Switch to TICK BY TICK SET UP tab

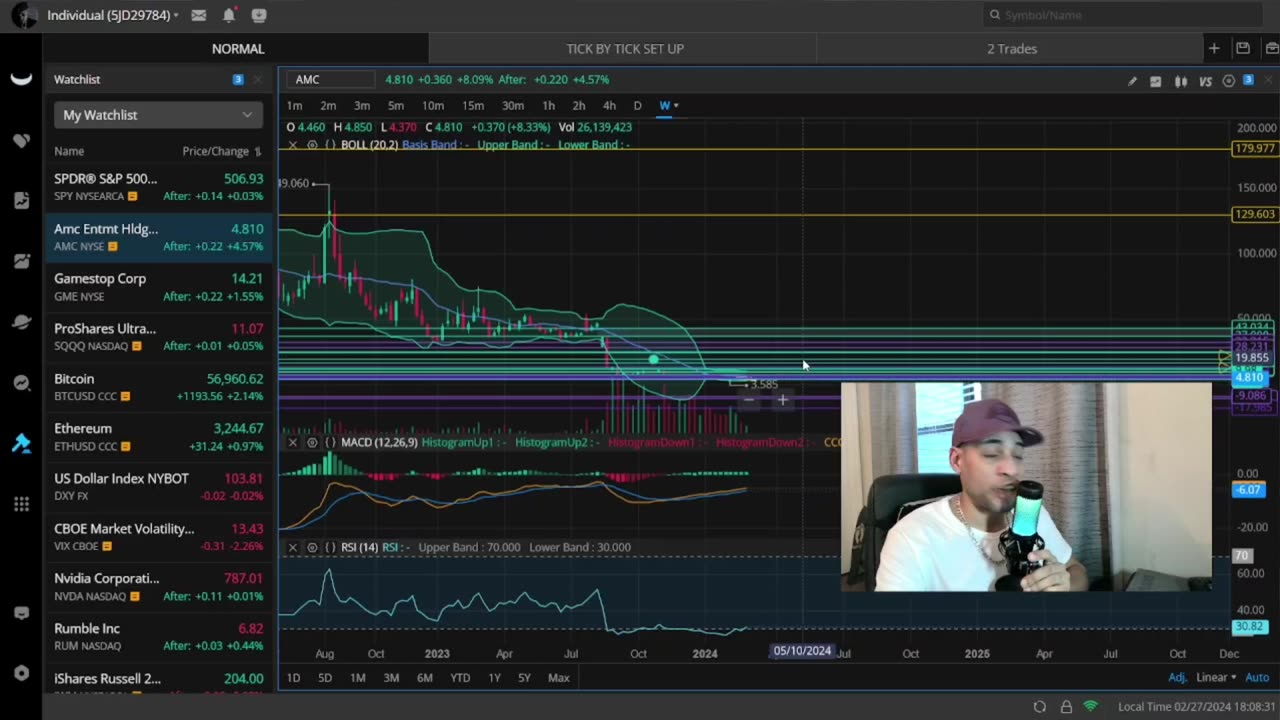coord(625,48)
